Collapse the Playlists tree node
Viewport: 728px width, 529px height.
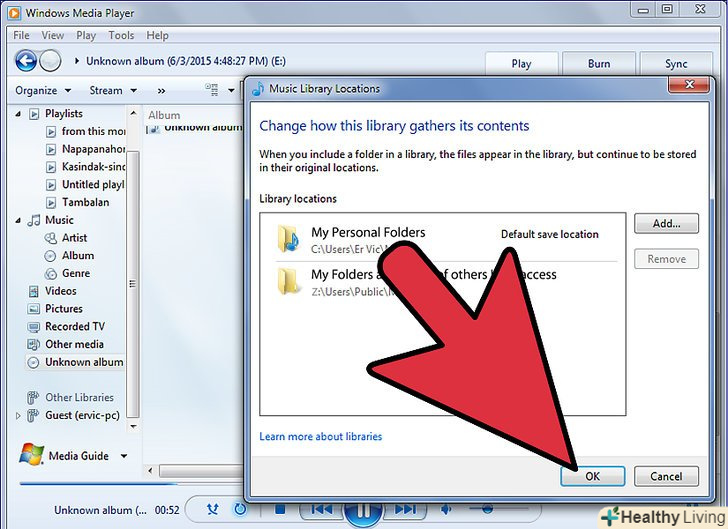tap(18, 113)
